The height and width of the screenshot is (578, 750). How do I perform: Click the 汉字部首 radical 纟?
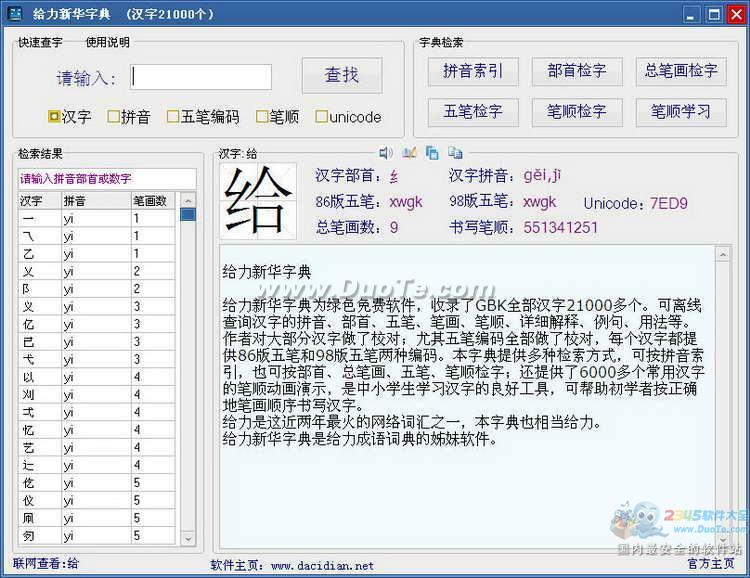pos(393,176)
